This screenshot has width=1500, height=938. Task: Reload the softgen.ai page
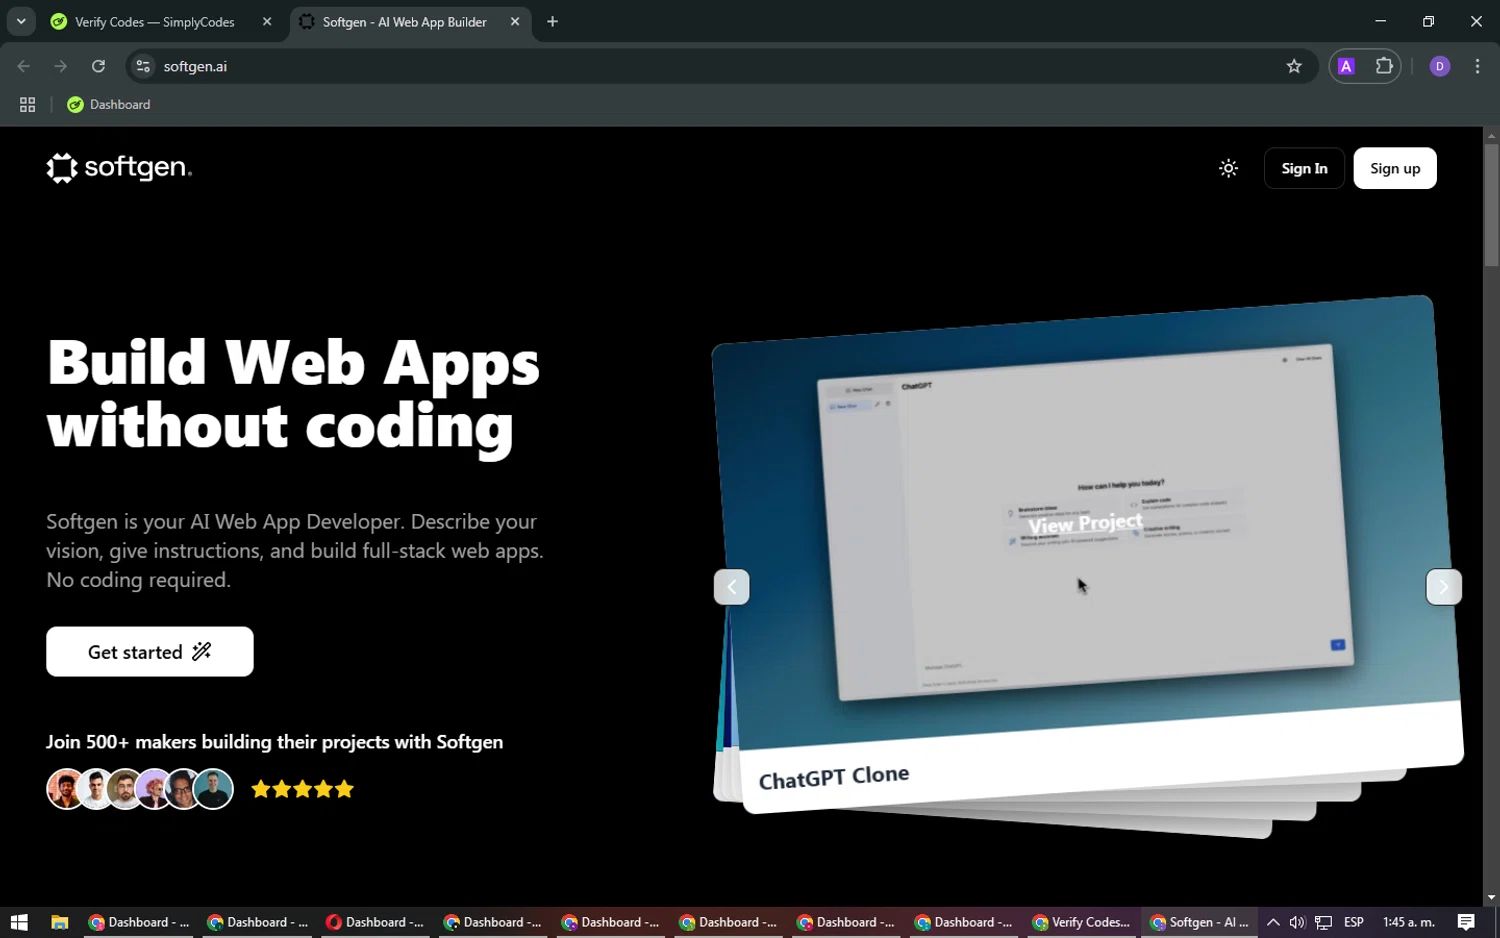pos(98,66)
